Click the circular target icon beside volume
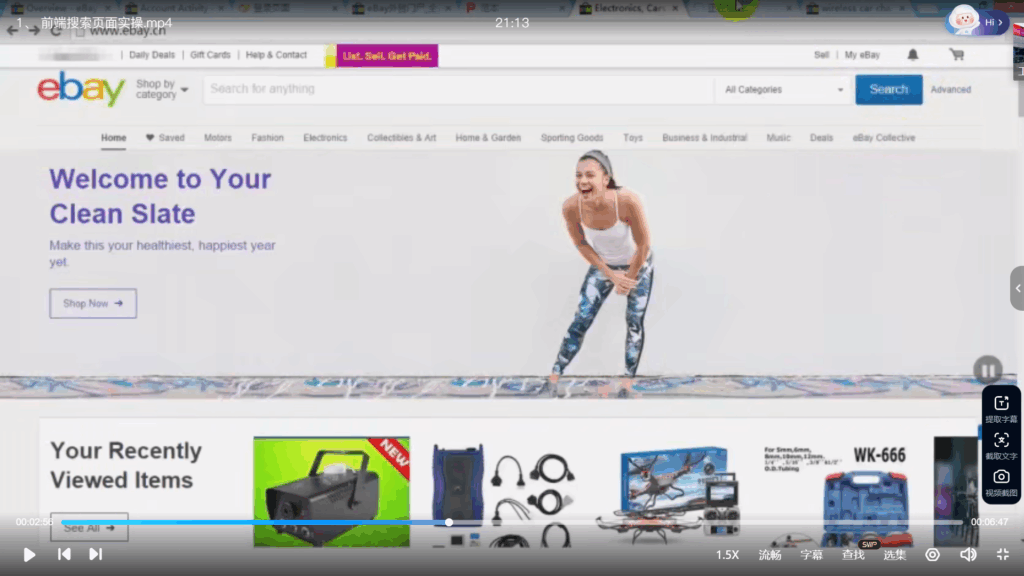The height and width of the screenshot is (576, 1024). [x=932, y=554]
